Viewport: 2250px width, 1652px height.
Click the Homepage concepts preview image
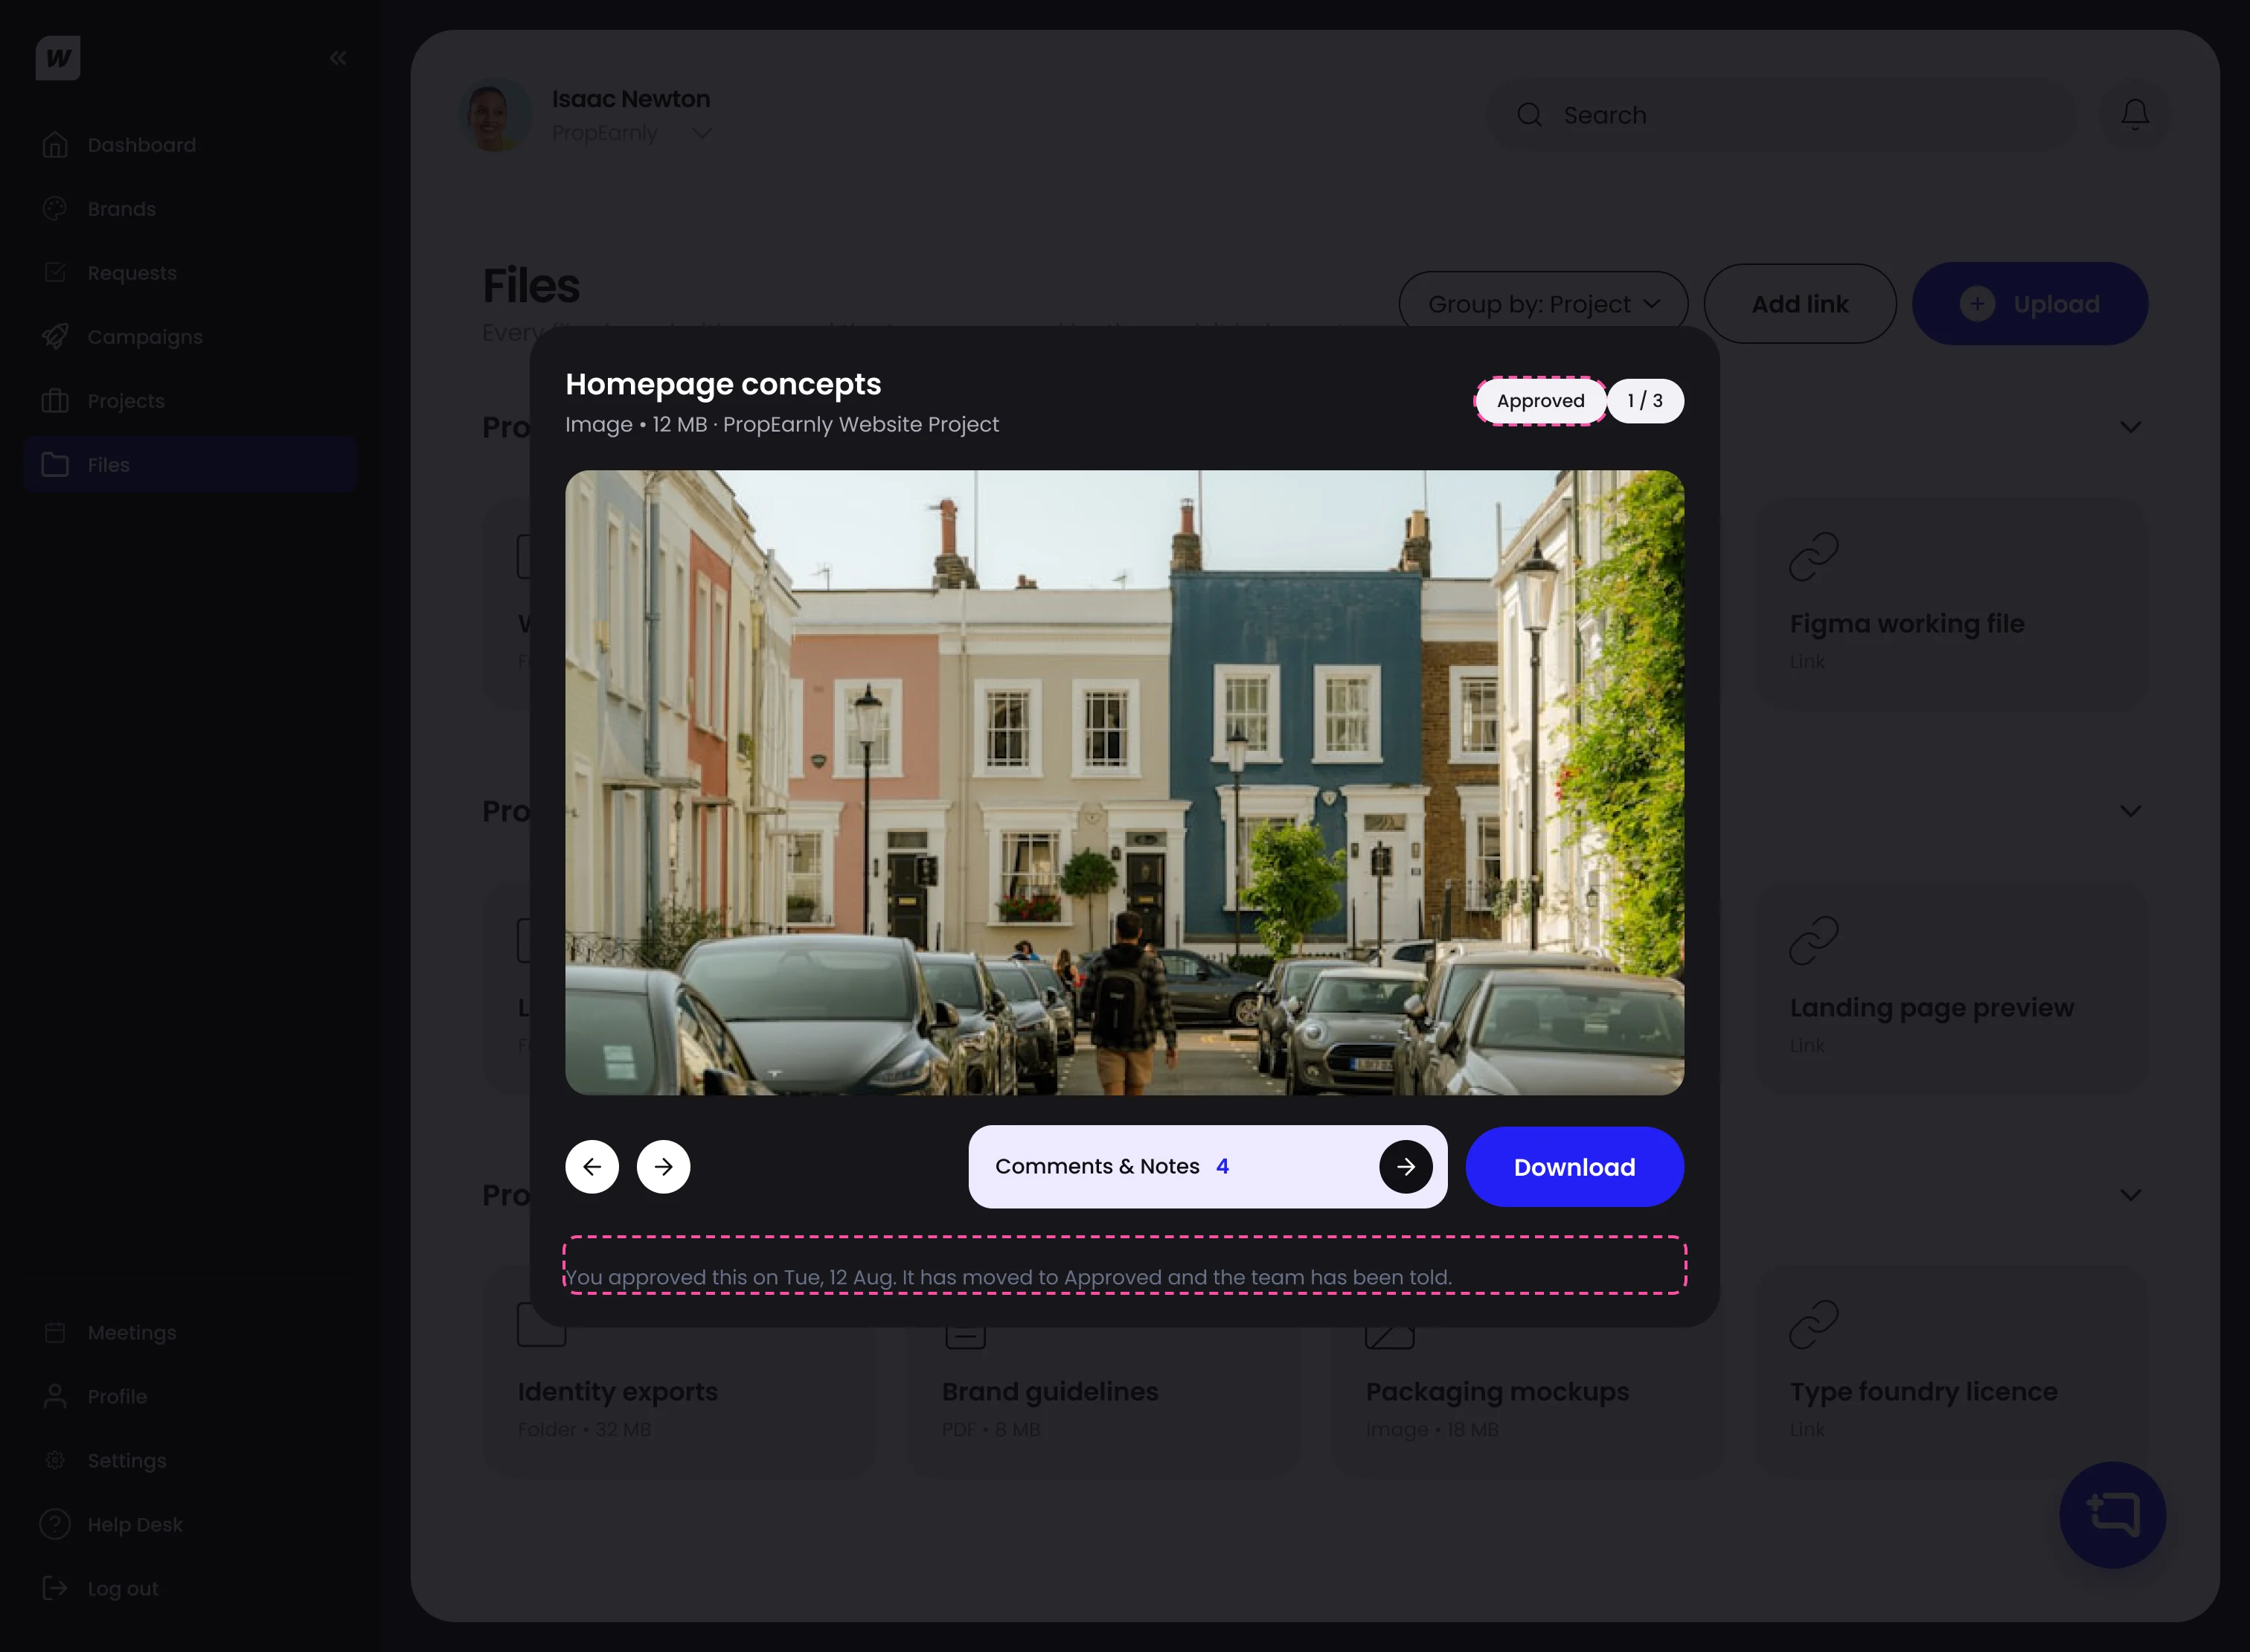1124,783
